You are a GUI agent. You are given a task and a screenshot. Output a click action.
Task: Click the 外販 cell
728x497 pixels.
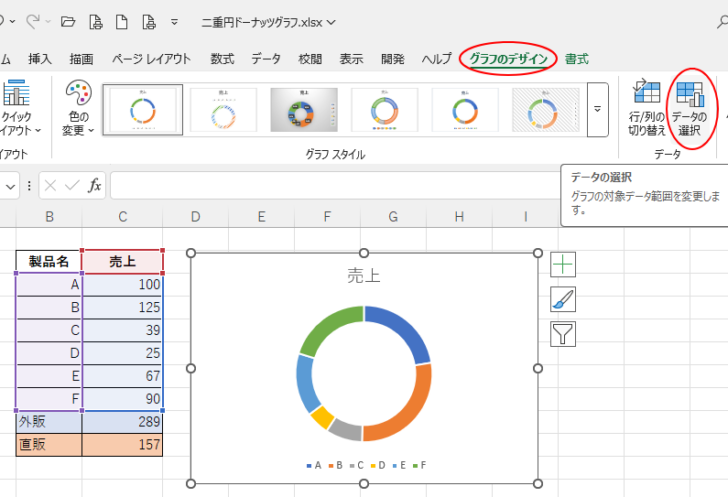tap(49, 422)
